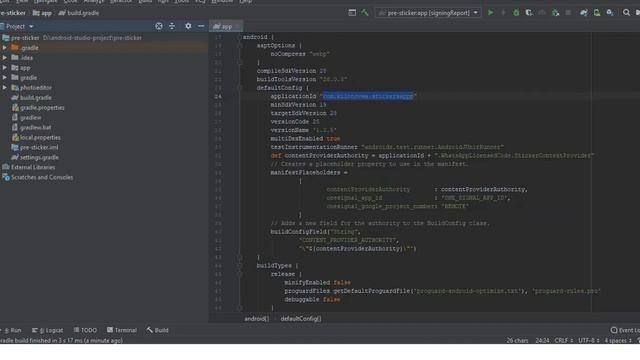Click the window icon left of hammer

(x=352, y=13)
